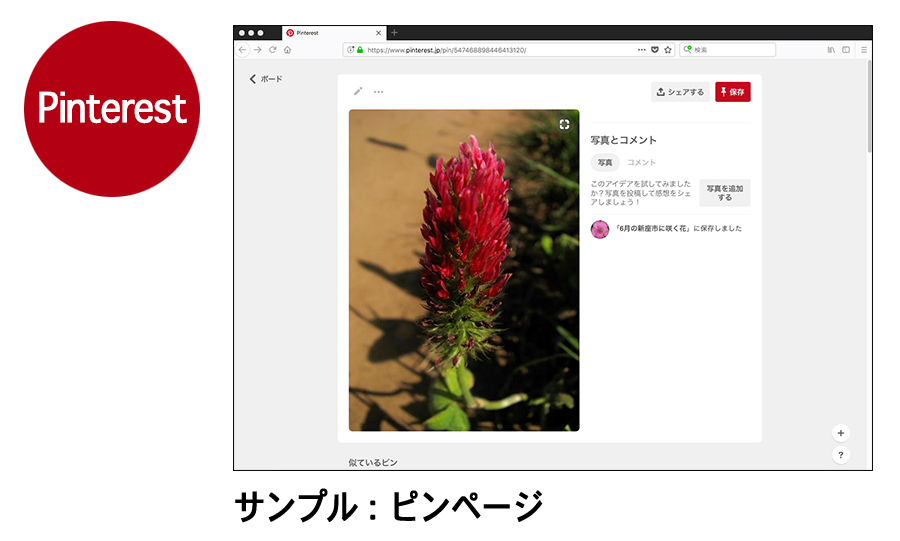Image resolution: width=900 pixels, height=541 pixels.
Task: Click the browser home icon
Action: tap(287, 49)
